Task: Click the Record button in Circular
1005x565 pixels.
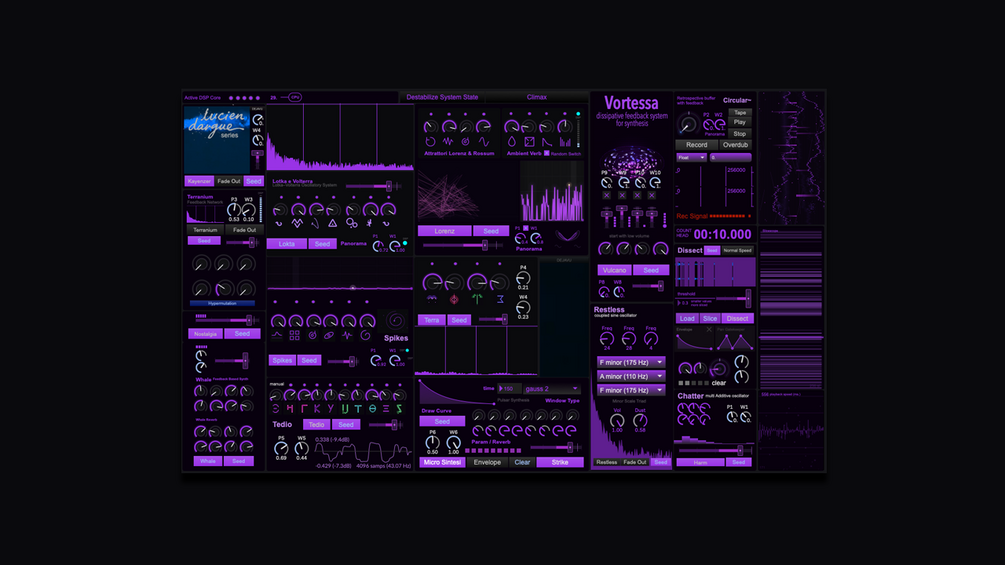Action: click(x=697, y=145)
